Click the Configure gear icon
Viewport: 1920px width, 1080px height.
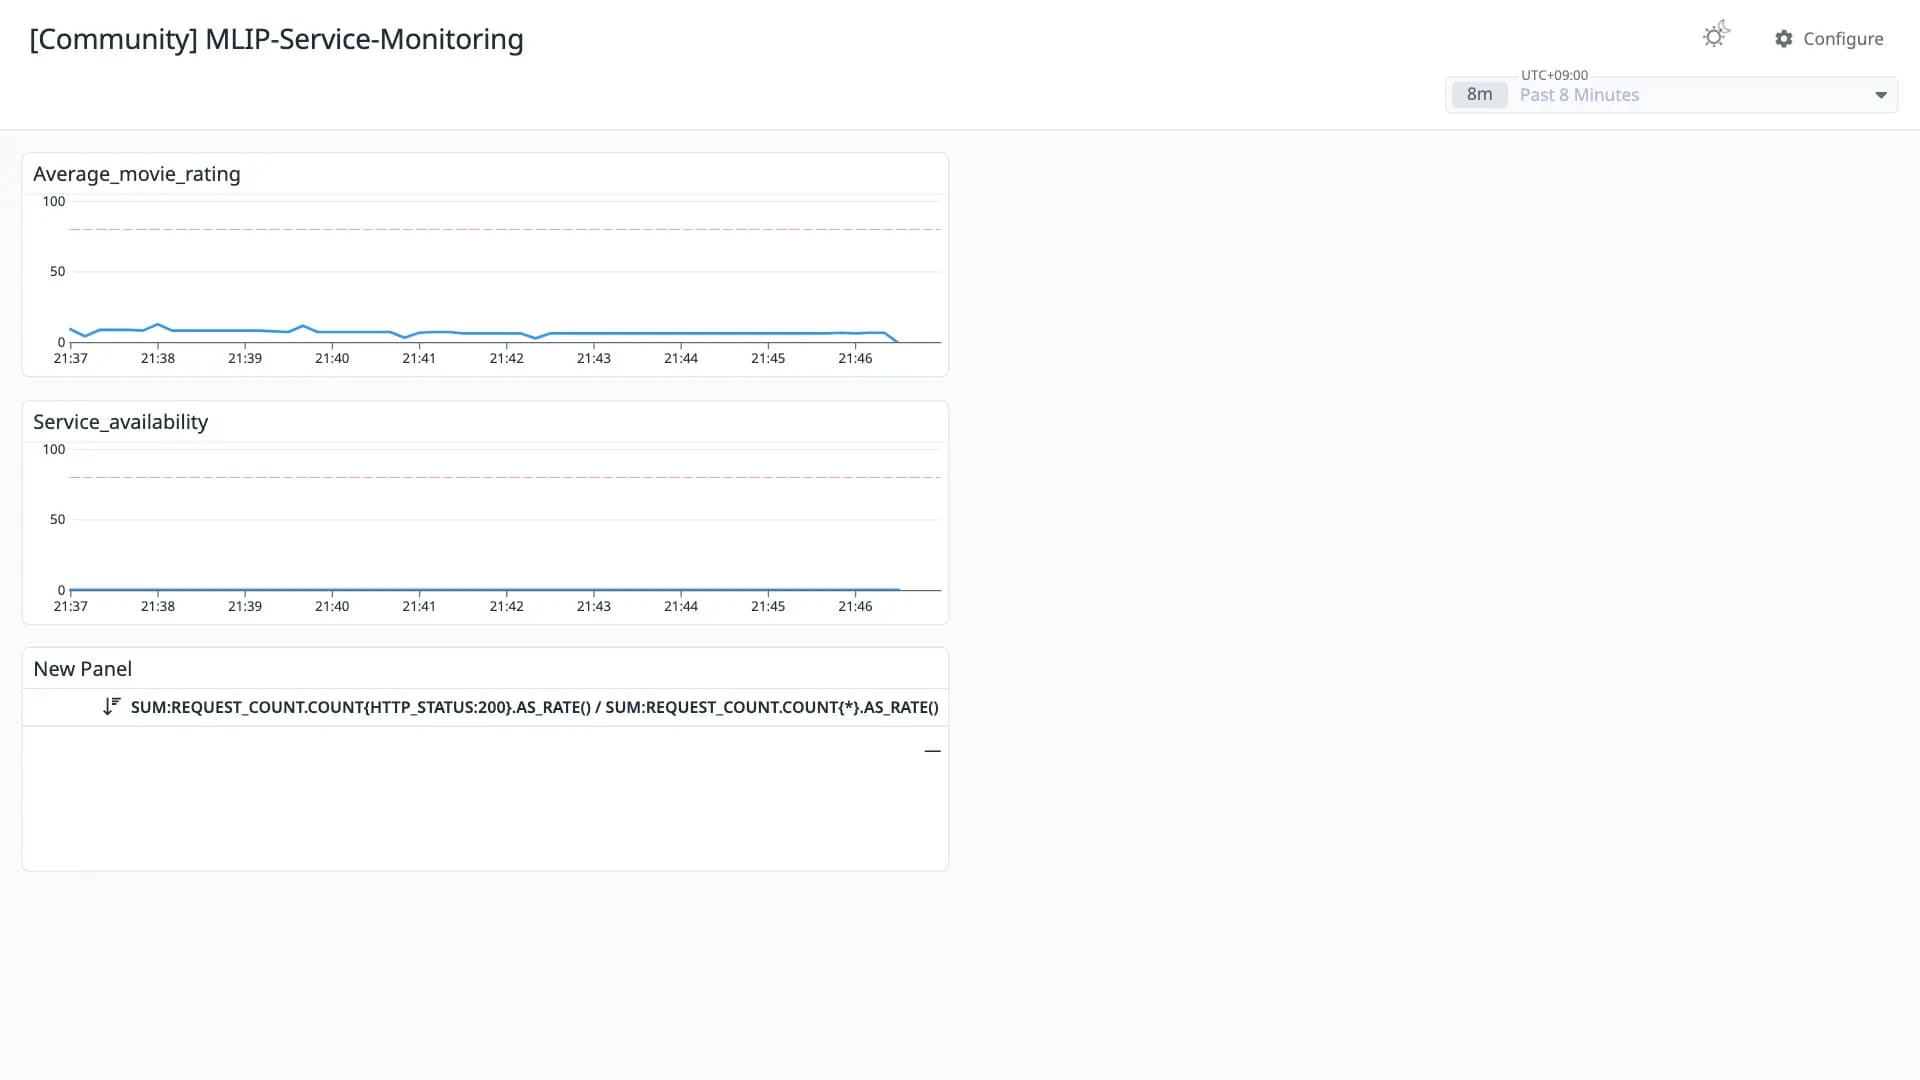coord(1784,39)
